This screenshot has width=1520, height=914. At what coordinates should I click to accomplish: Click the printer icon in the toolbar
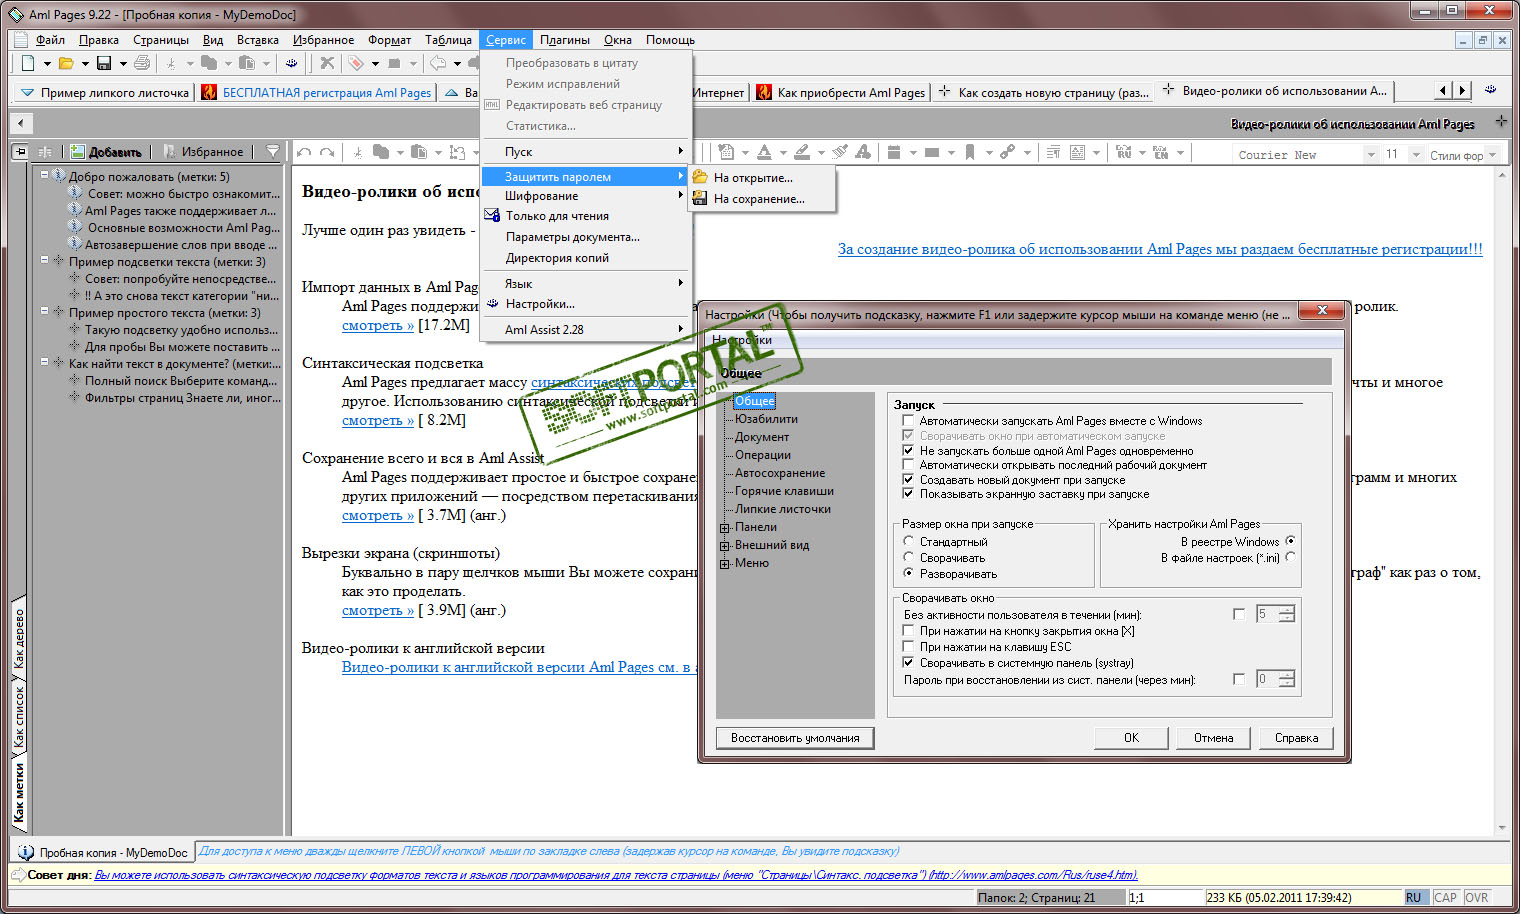[x=142, y=63]
